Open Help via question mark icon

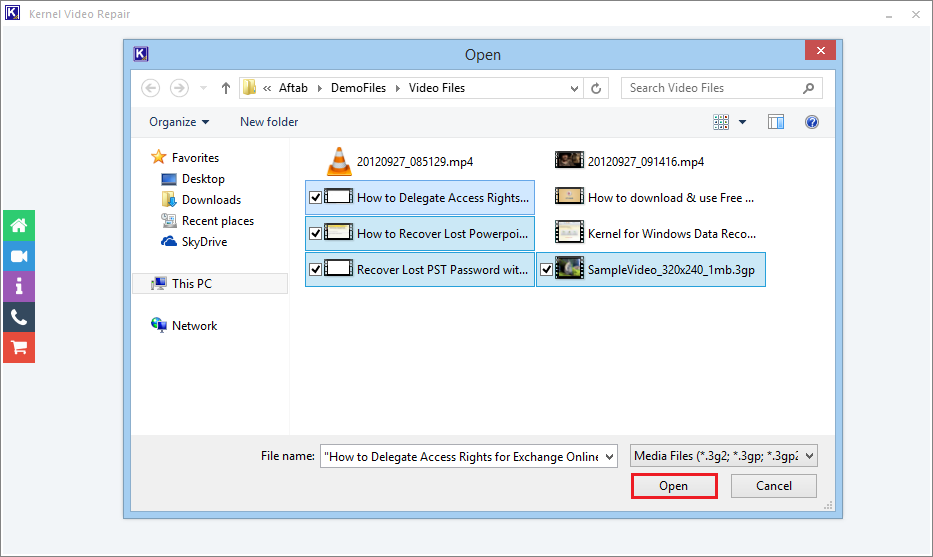[x=812, y=122]
